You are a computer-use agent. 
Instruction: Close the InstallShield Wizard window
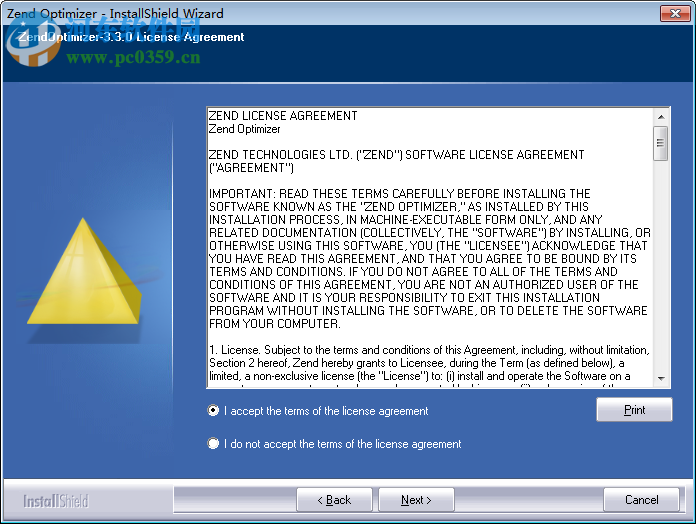point(675,13)
